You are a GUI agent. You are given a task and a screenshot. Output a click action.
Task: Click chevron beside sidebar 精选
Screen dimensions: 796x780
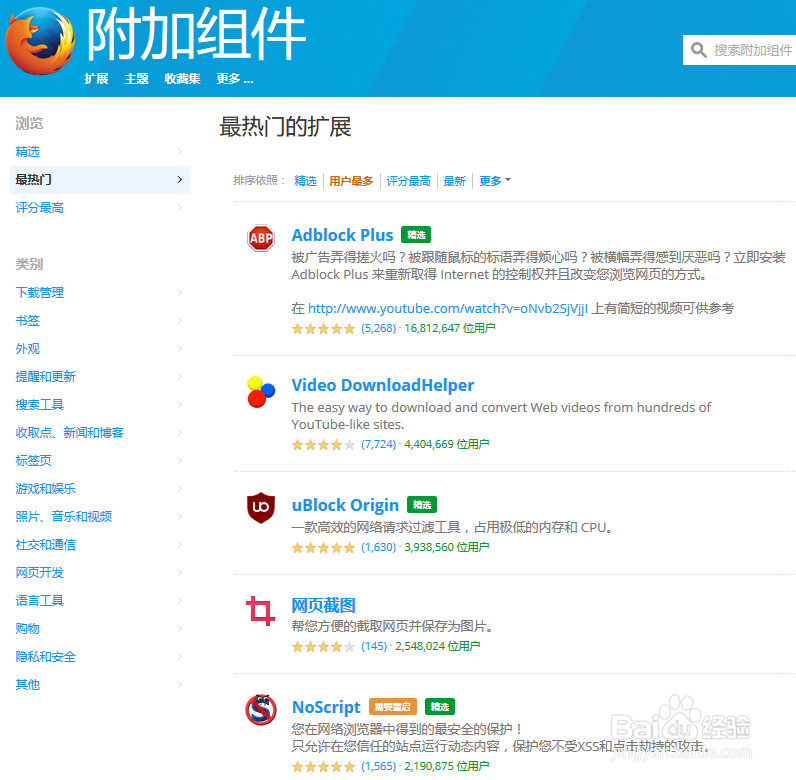[x=180, y=151]
